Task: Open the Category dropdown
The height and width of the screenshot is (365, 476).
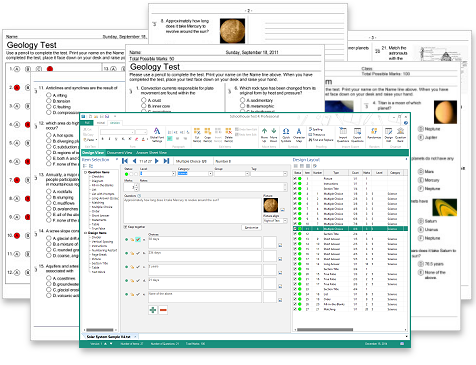Action: click(x=210, y=174)
